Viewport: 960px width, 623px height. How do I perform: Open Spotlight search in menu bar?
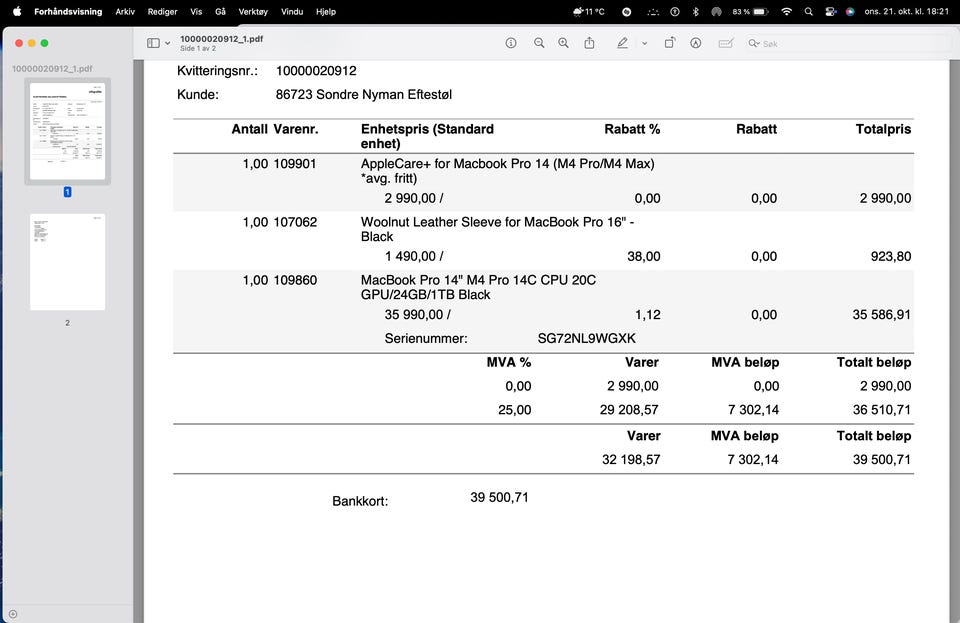809,12
